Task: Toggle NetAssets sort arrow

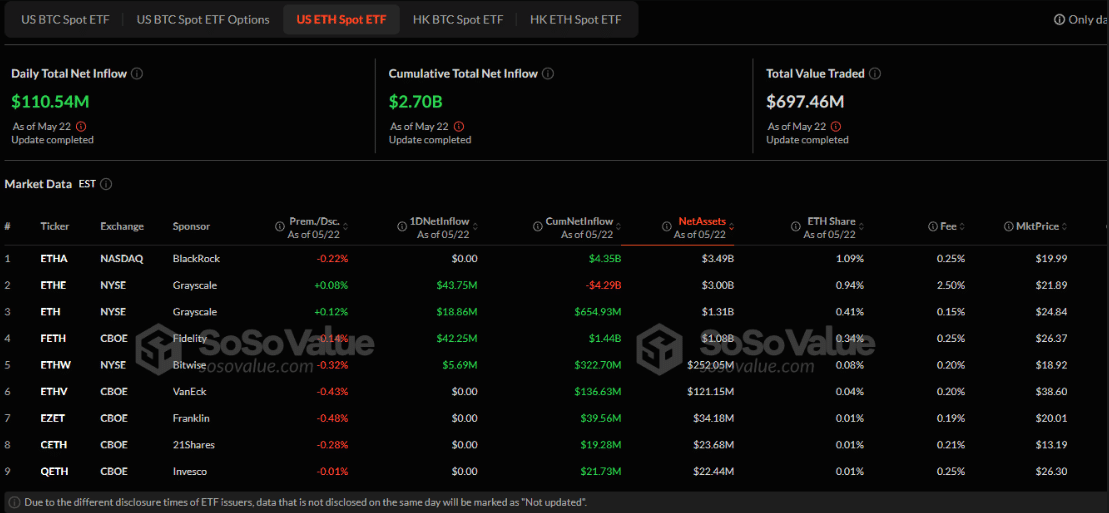Action: coord(731,227)
